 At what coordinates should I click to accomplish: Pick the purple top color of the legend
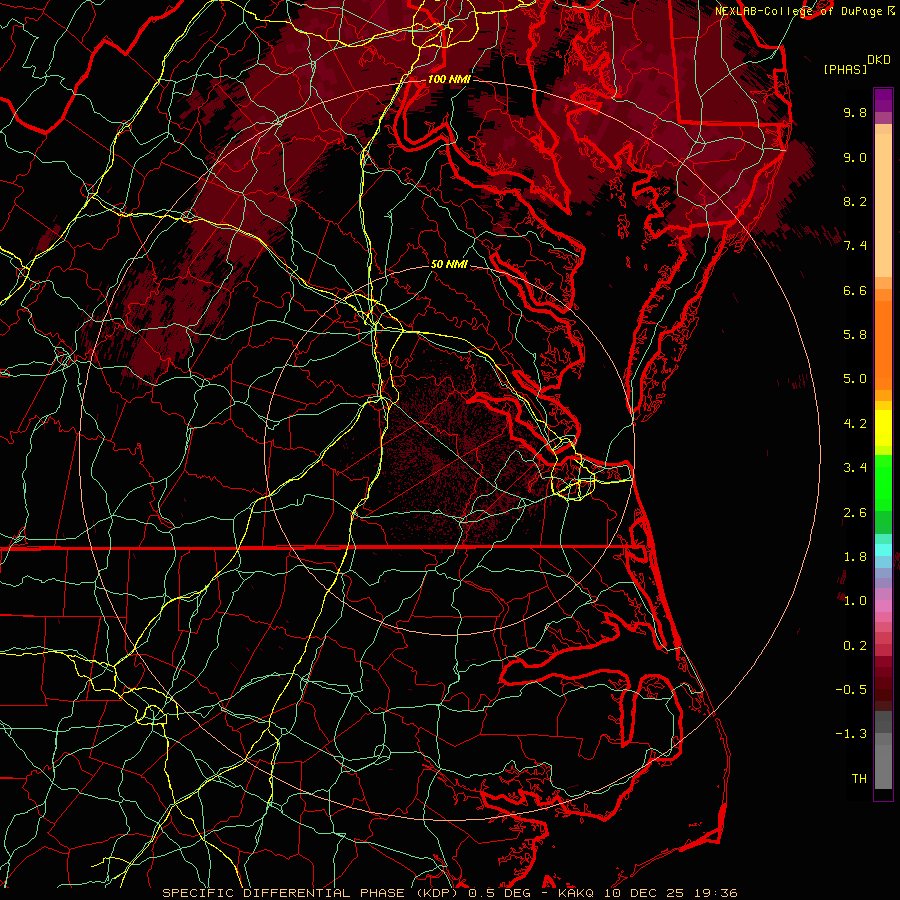[883, 100]
